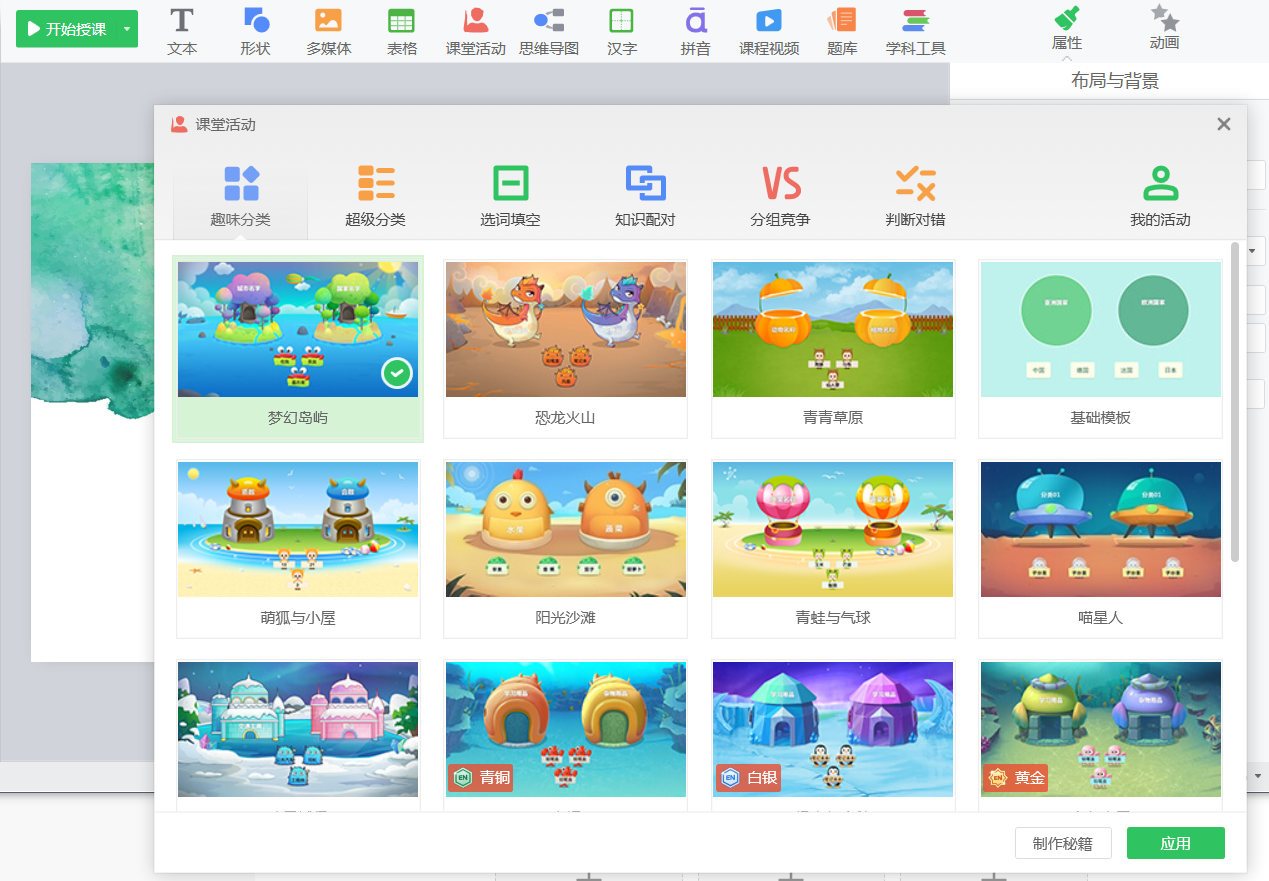This screenshot has width=1269, height=881.
Task: Open the 拼音 pinyin tool
Action: [x=695, y=31]
